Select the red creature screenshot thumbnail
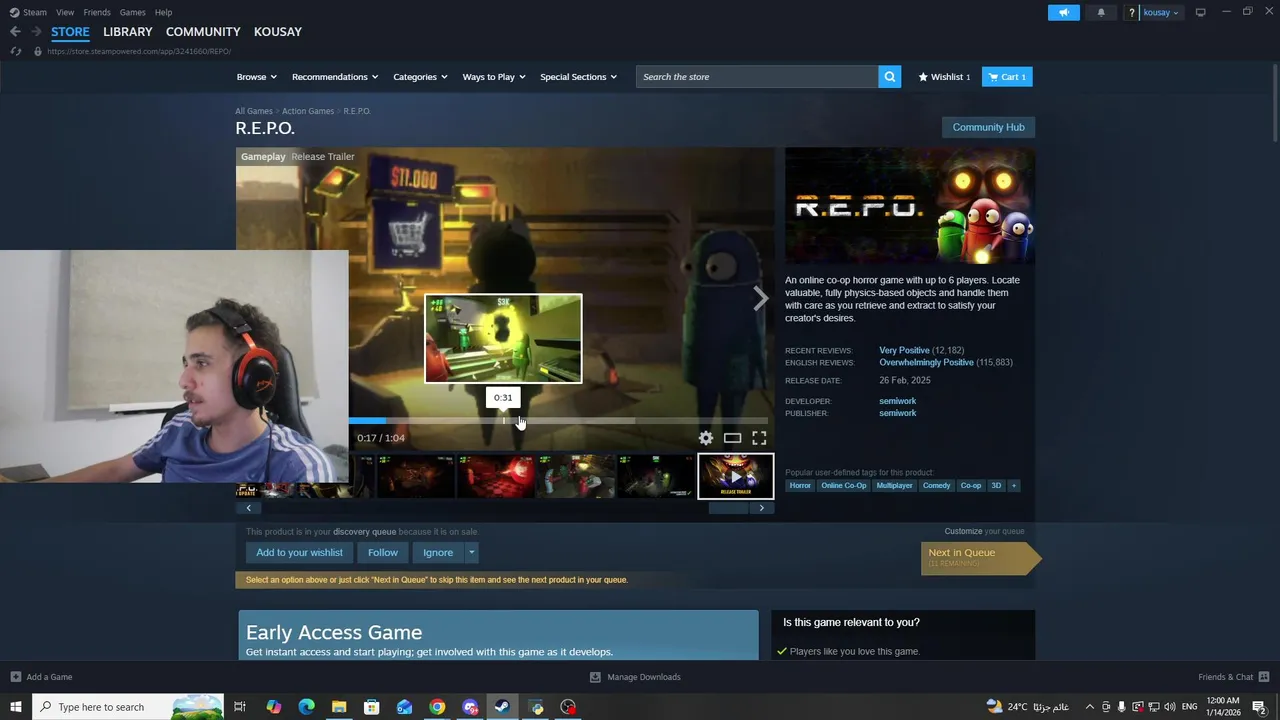1280x720 pixels. [496, 476]
